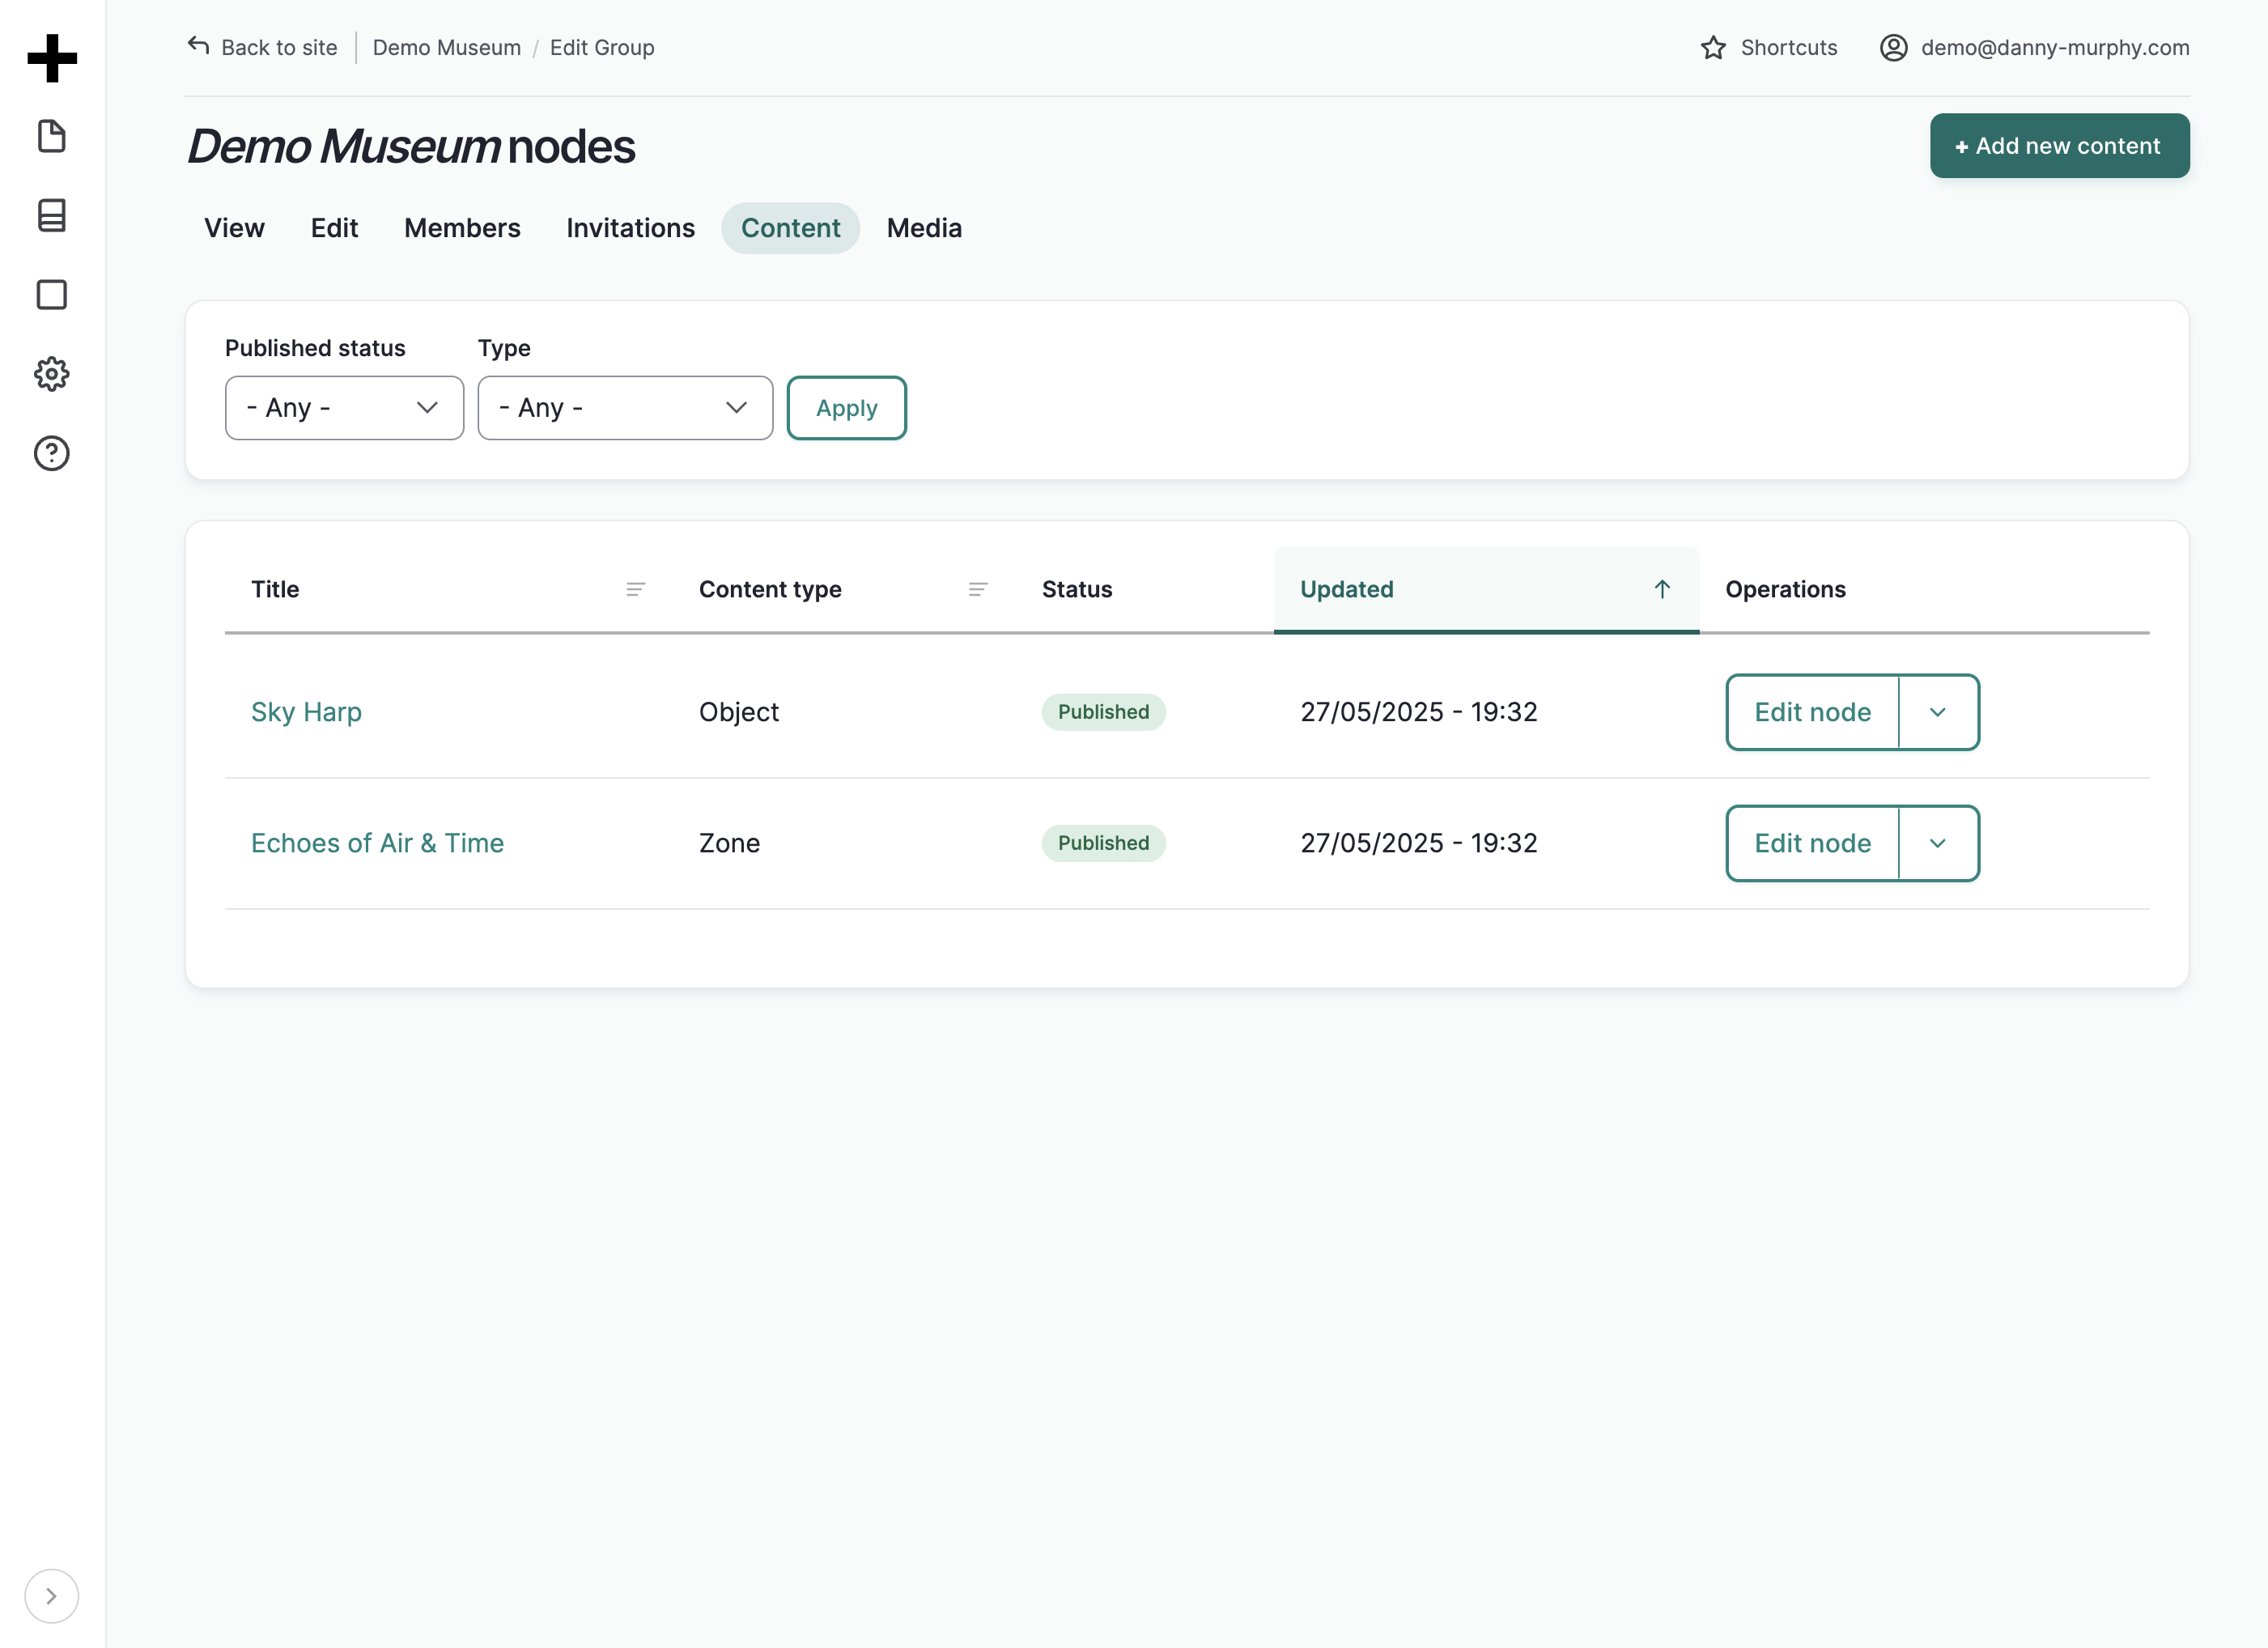Open the settings gear icon

52,374
